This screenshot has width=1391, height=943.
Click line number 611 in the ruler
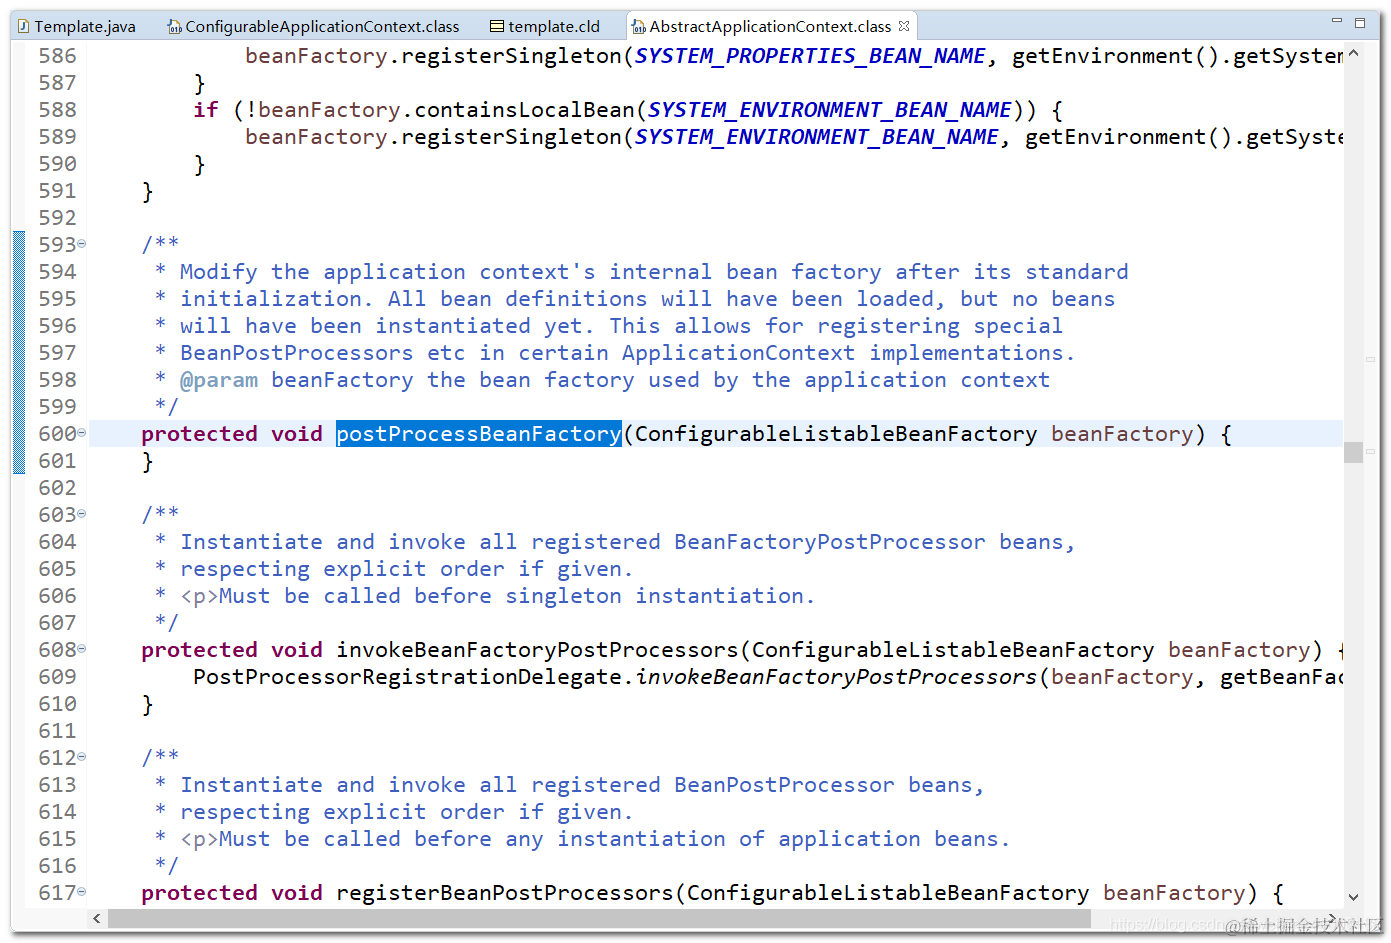(x=57, y=731)
